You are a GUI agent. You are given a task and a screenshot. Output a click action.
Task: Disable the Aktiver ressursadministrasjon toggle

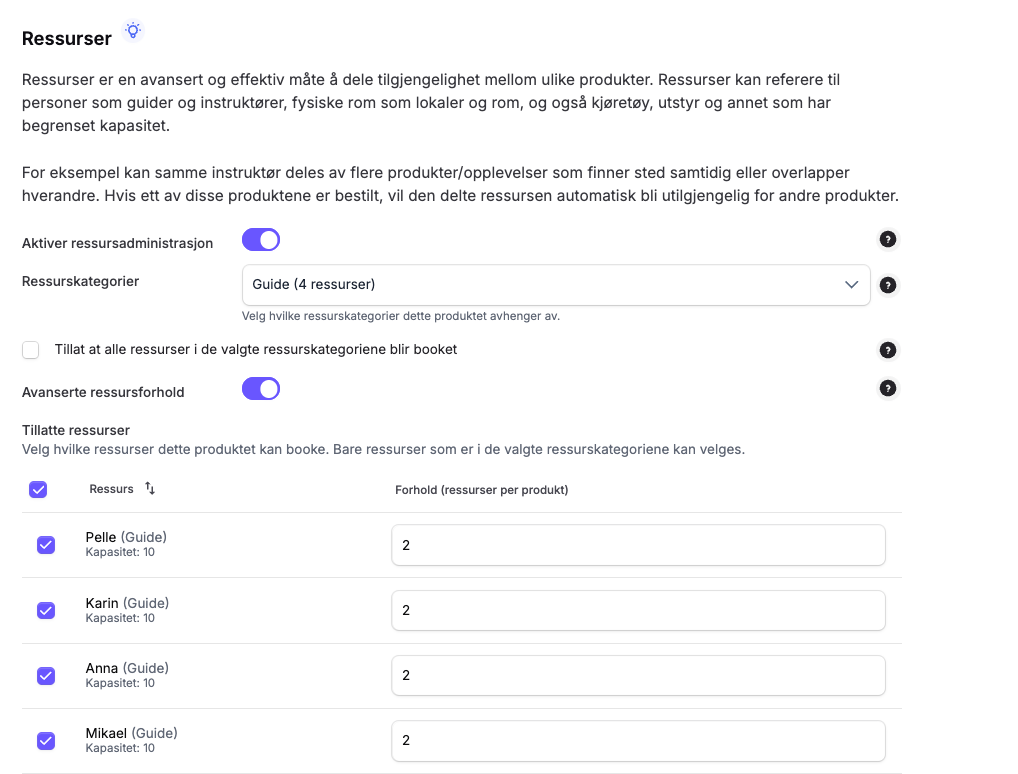(261, 240)
